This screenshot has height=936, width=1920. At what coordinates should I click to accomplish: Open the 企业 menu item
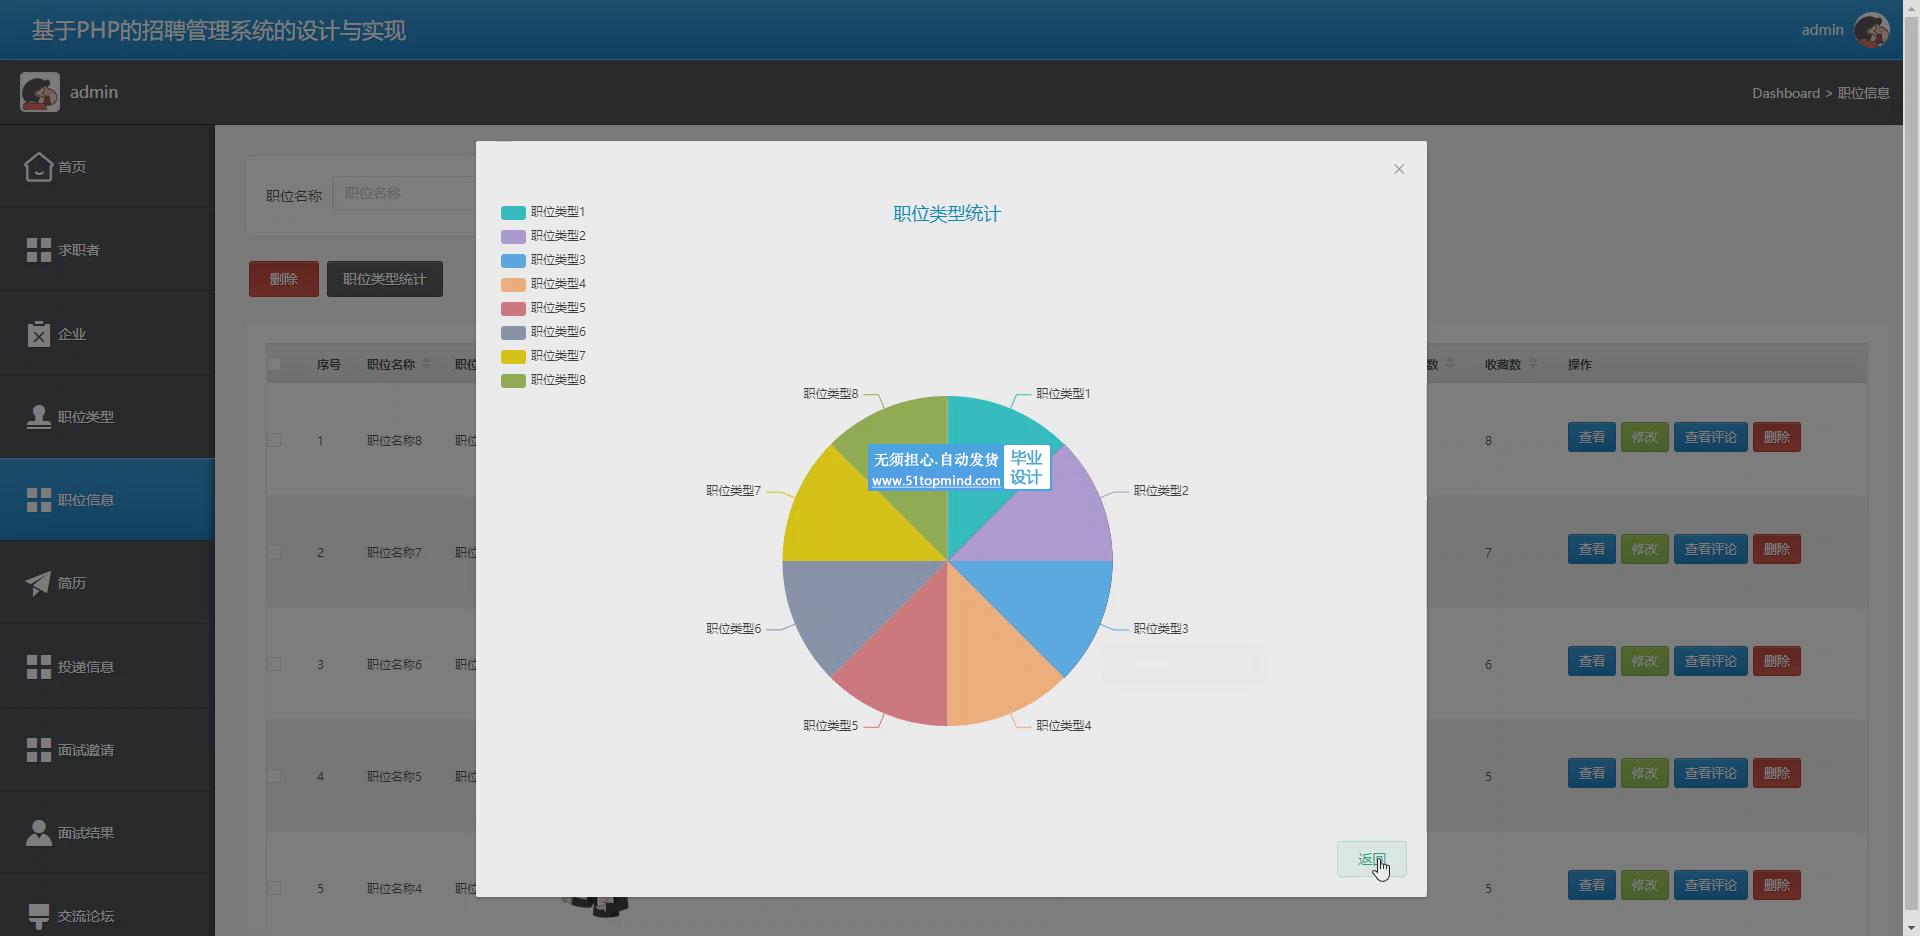pyautogui.click(x=107, y=334)
